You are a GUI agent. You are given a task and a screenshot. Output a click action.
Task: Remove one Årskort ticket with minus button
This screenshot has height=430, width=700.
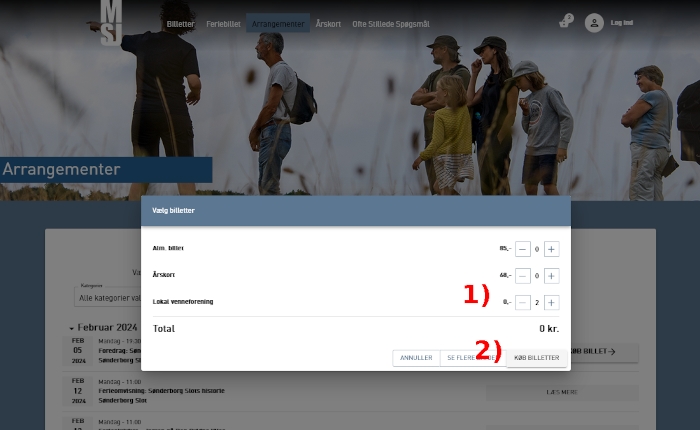[x=523, y=276]
